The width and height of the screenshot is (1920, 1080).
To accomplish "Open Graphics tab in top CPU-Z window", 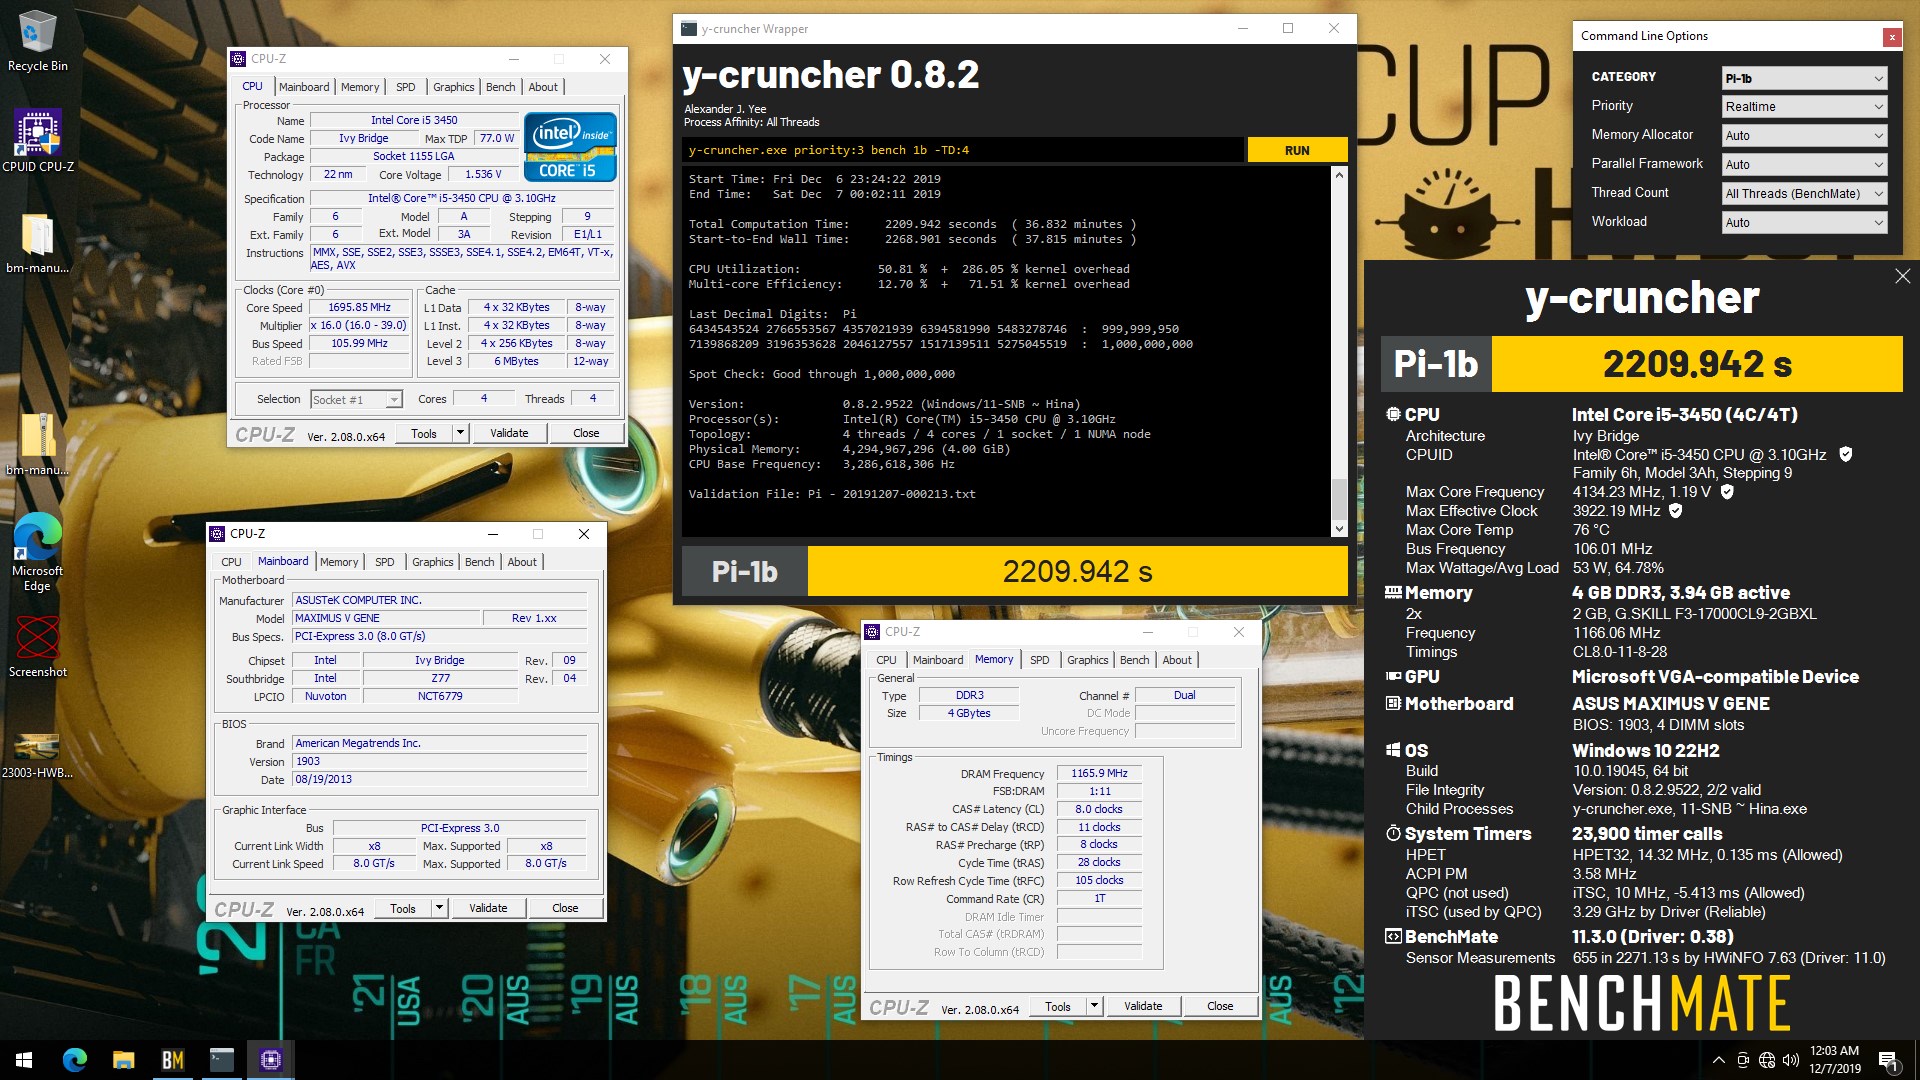I will [453, 87].
